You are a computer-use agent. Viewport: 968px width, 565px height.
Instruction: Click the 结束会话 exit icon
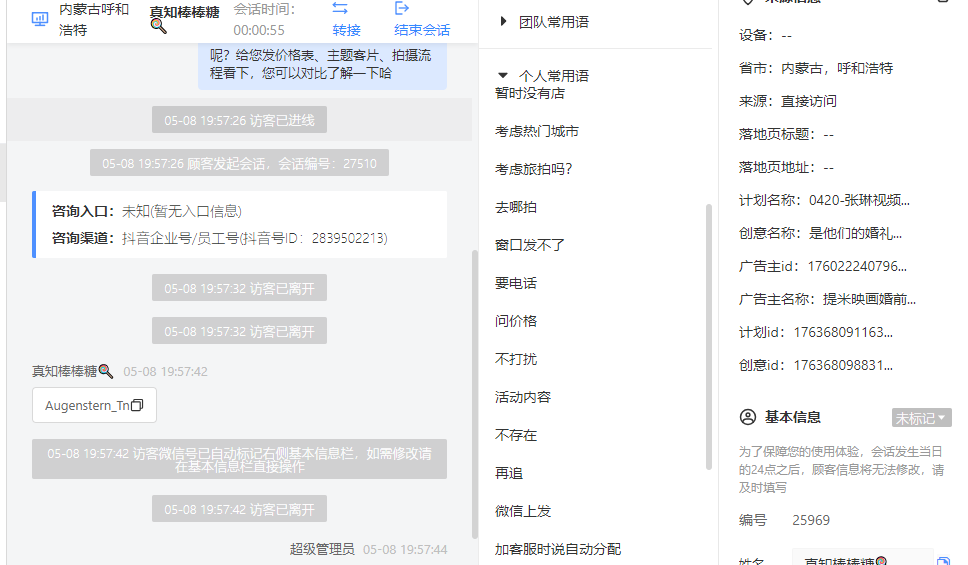(402, 8)
